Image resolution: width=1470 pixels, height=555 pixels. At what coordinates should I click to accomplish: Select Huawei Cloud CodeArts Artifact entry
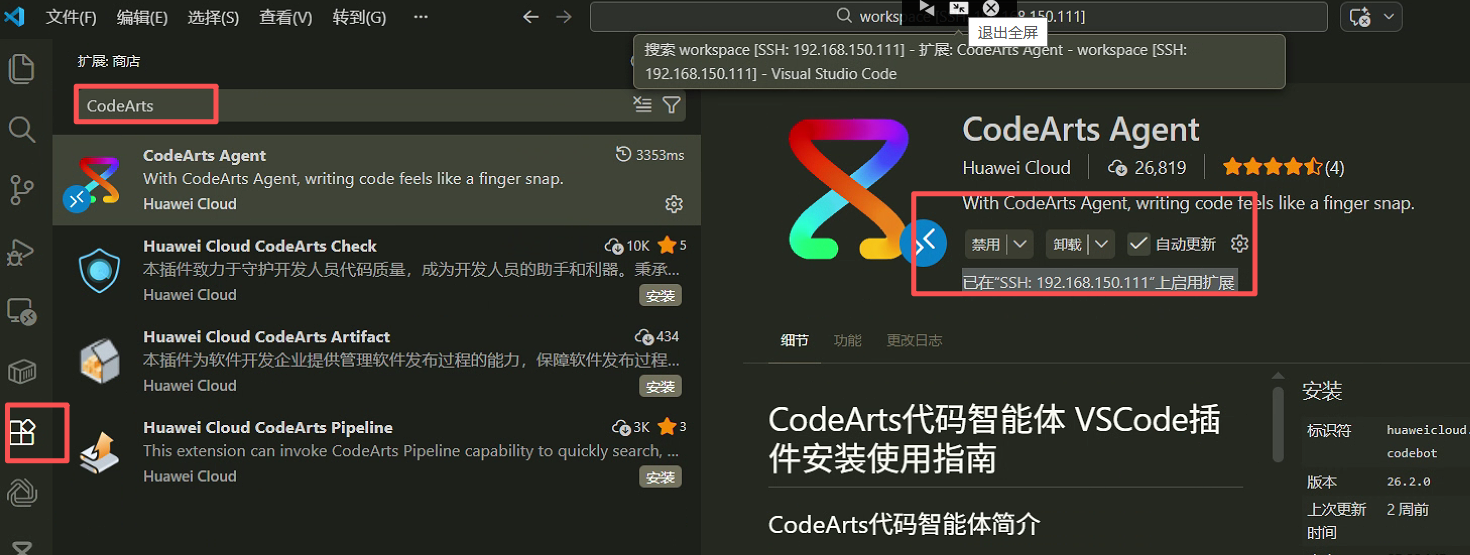click(x=377, y=362)
